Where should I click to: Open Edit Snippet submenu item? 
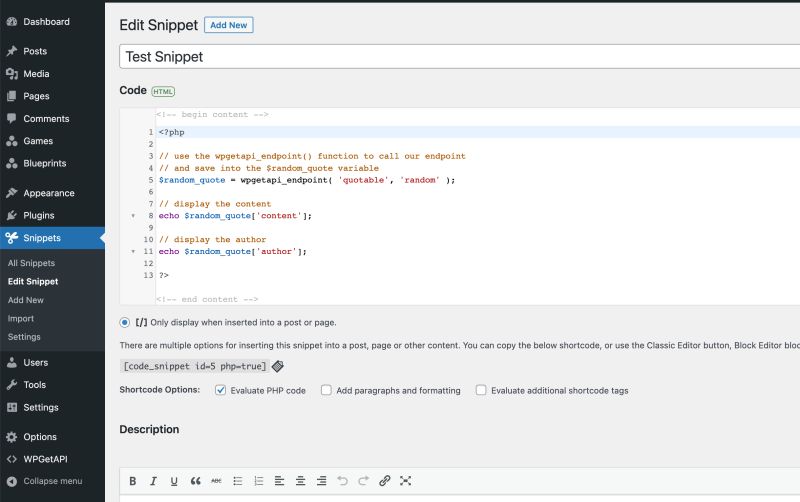coord(33,282)
